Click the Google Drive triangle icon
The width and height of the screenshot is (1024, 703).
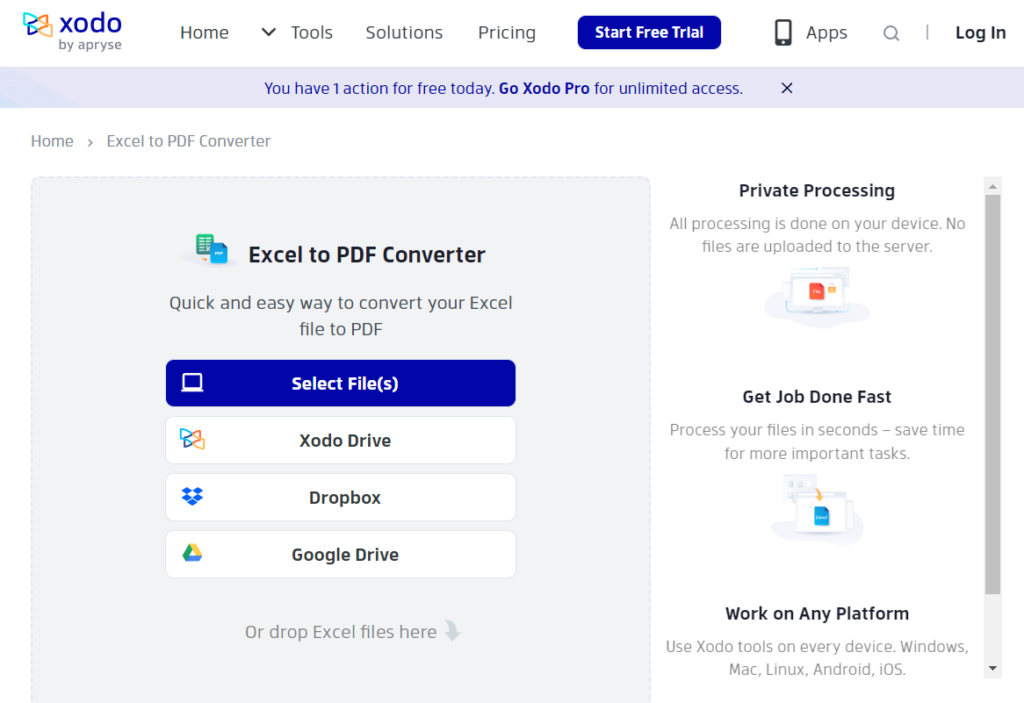(x=193, y=554)
